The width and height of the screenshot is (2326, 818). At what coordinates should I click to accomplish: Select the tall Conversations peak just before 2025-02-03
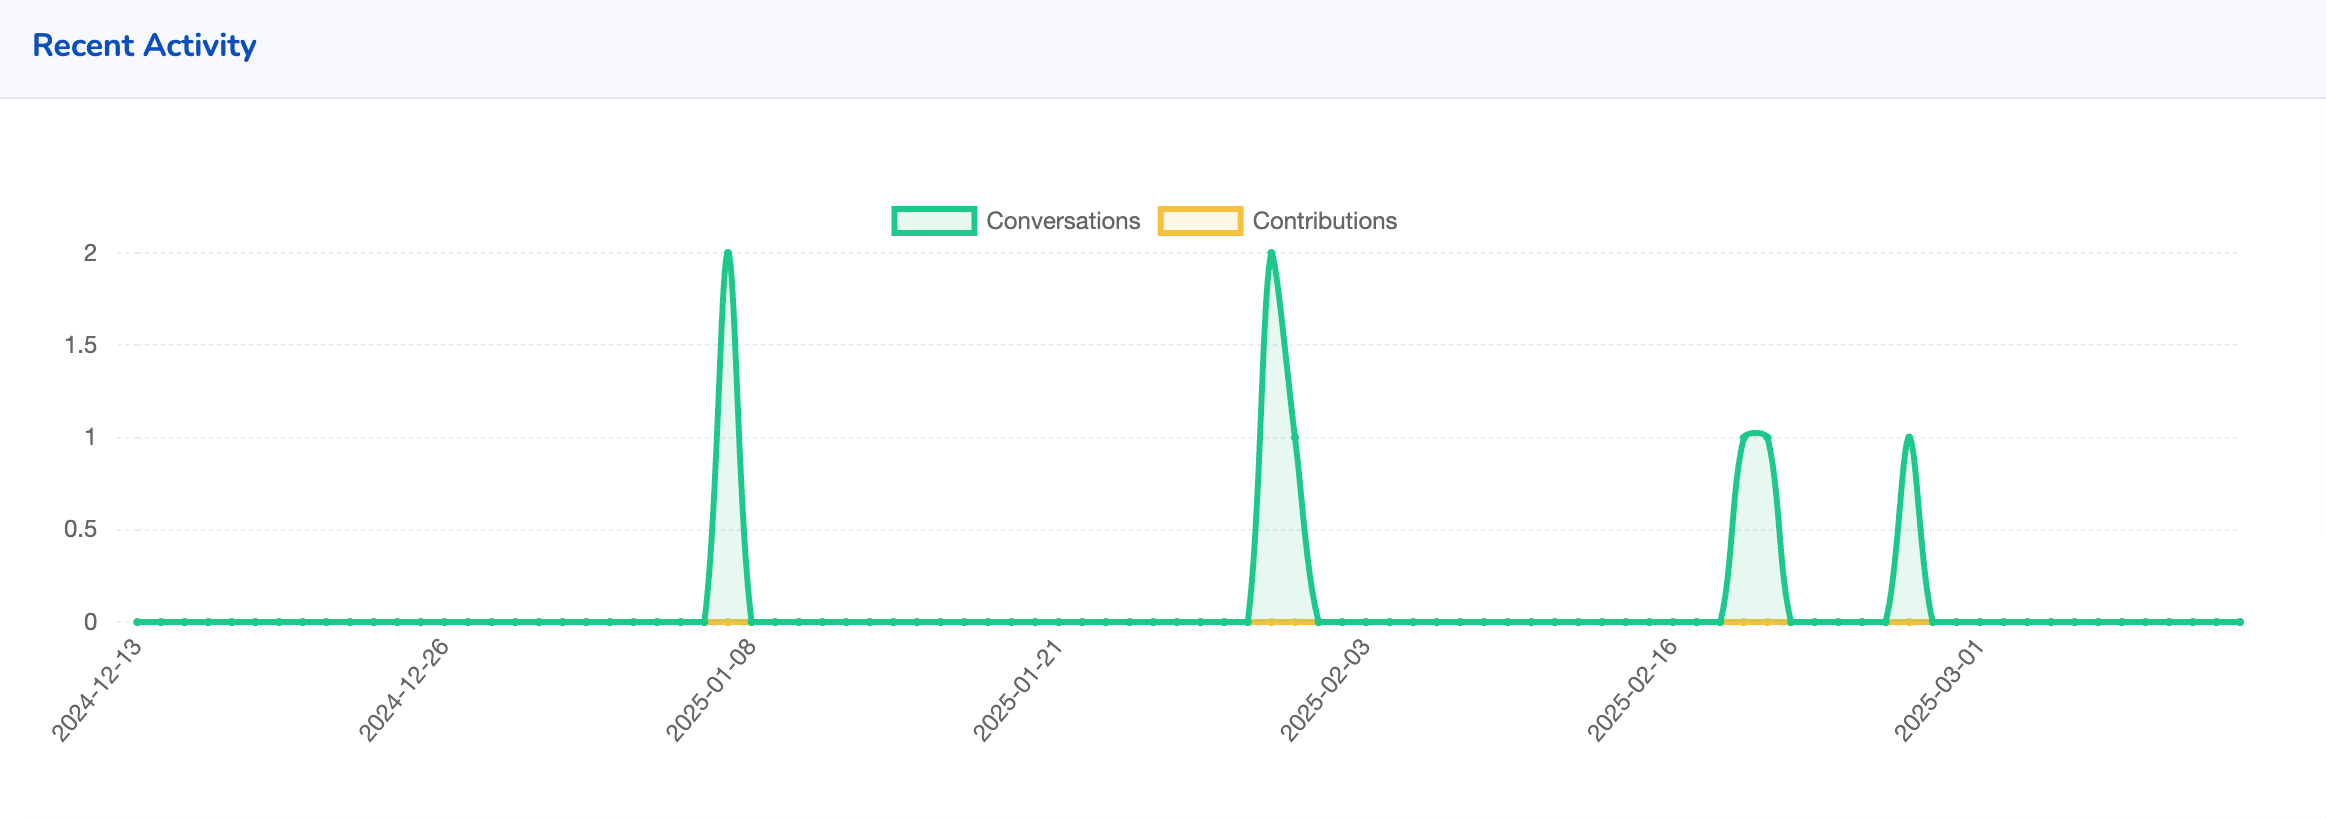click(1271, 254)
